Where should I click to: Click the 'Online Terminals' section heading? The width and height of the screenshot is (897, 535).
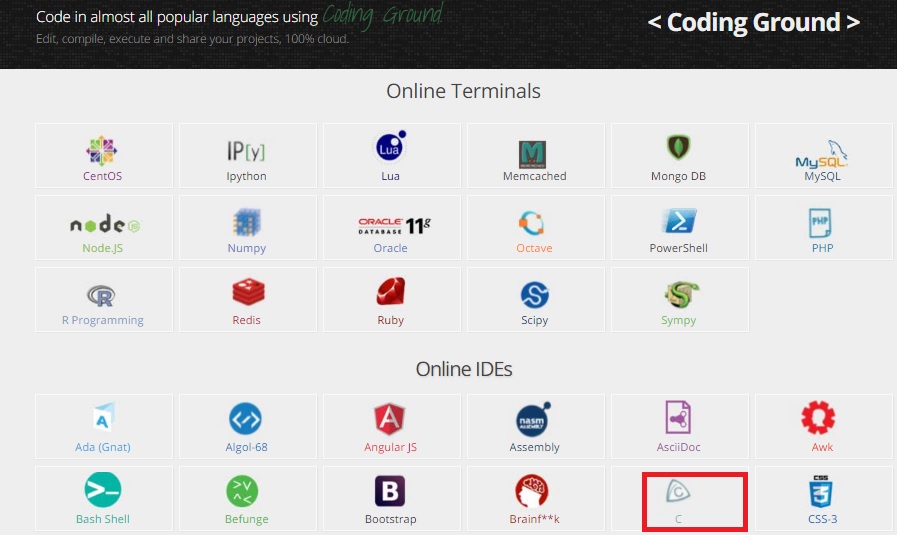point(463,91)
